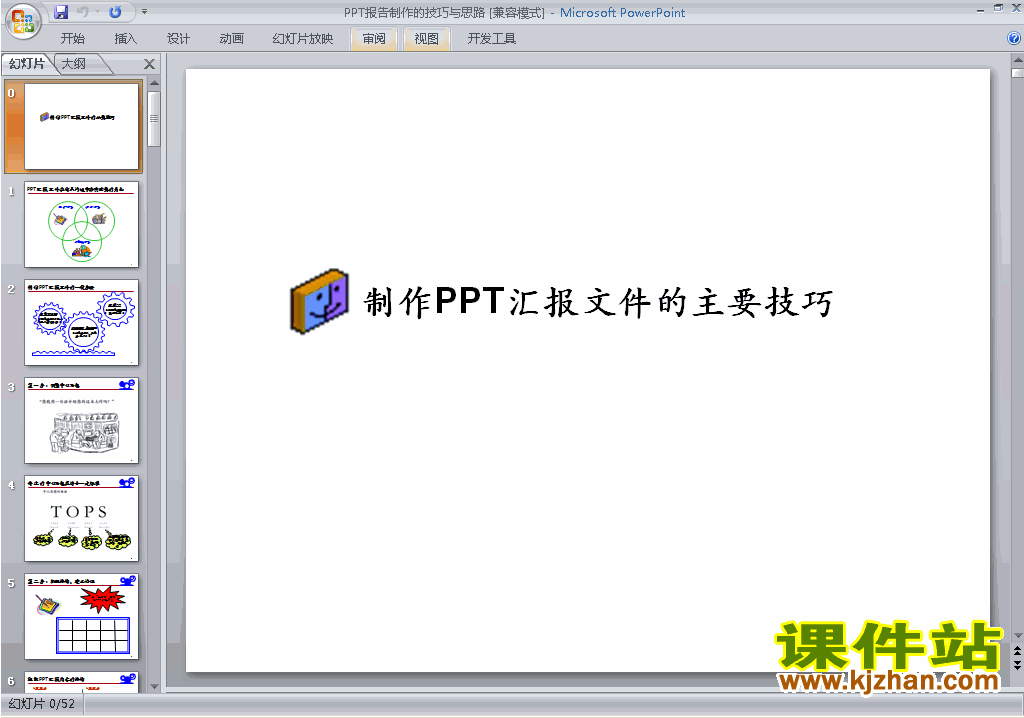This screenshot has height=718, width=1024.
Task: Close the PowerPoint window
Action: [x=1016, y=8]
